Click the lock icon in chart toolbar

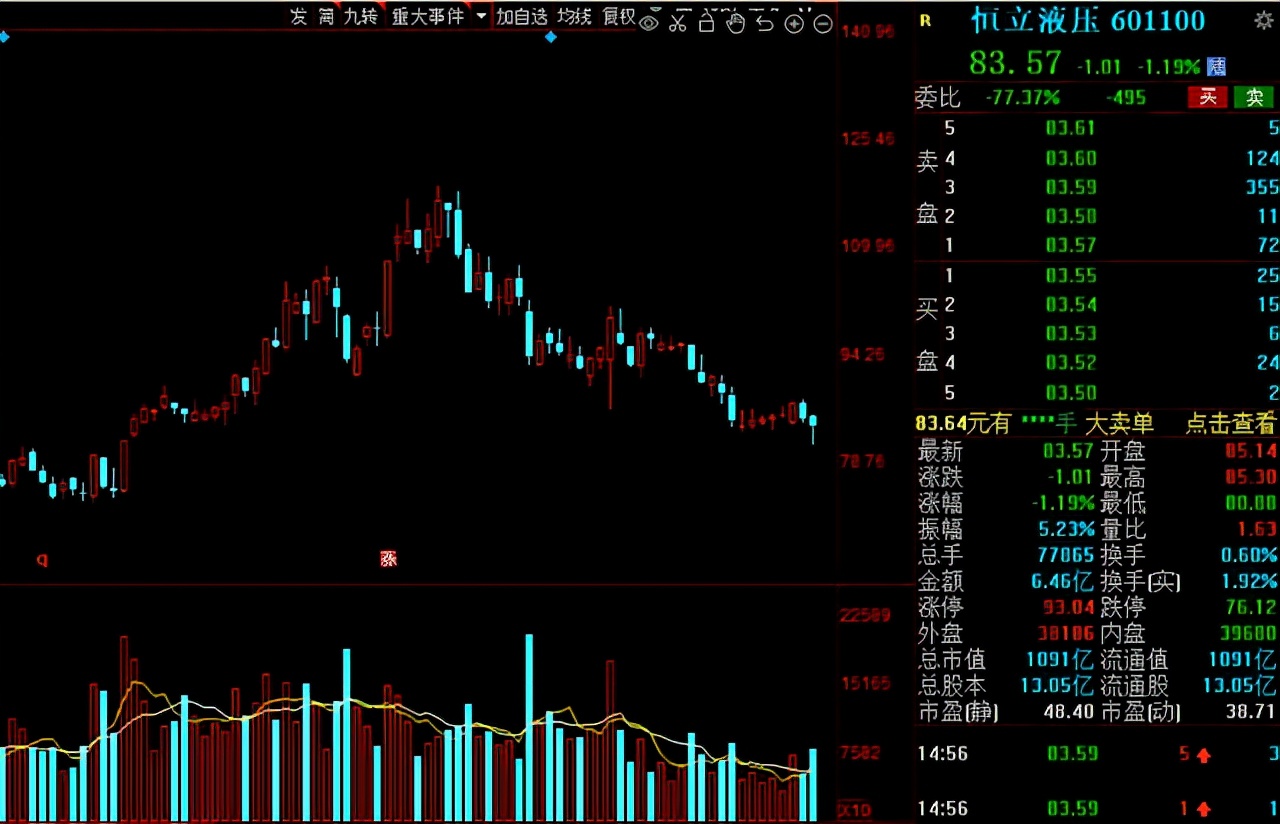coord(706,21)
